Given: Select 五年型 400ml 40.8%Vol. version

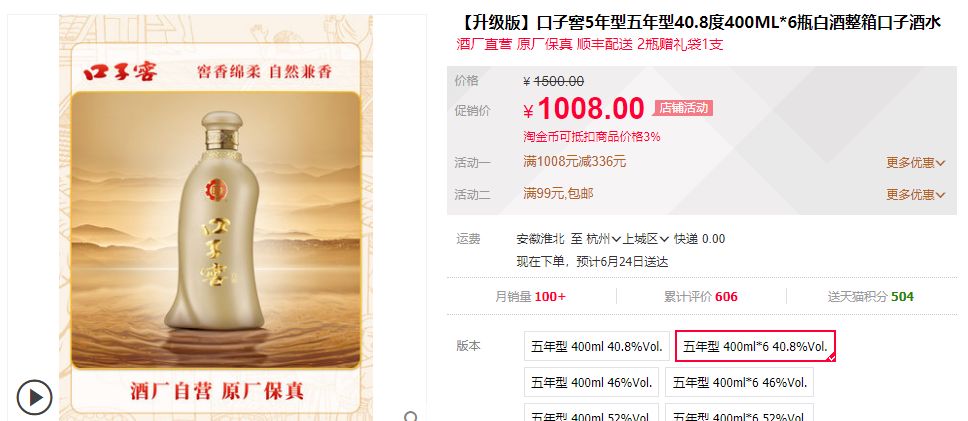Looking at the screenshot, I should (x=596, y=346).
